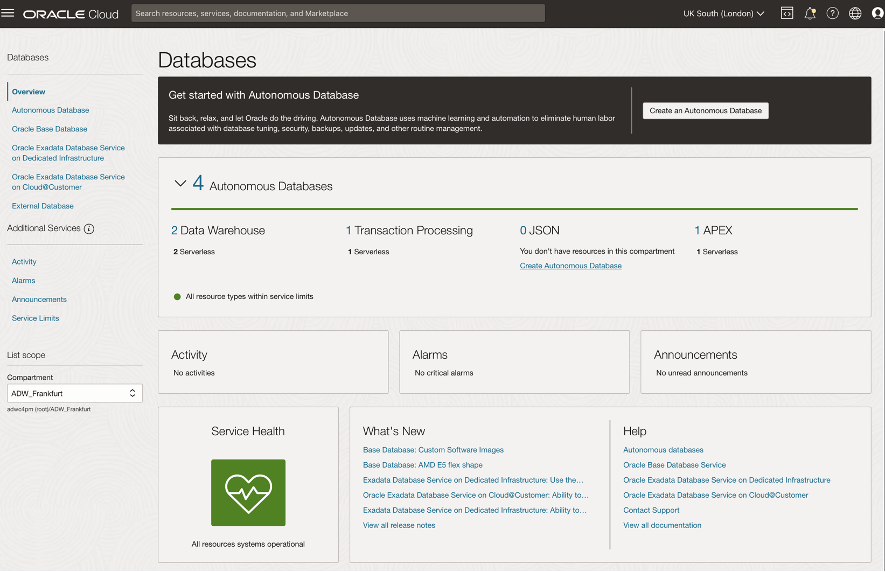Collapse the Autonomous Databases section chevron
Screen dimensions: 886x572
[180, 184]
